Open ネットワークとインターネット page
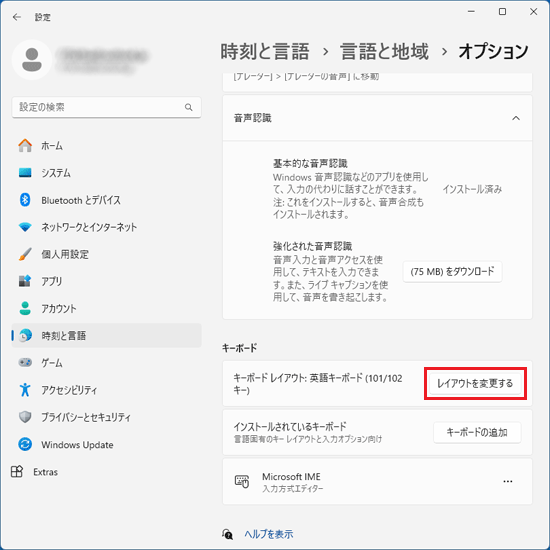Viewport: 550px width, 550px height. pyautogui.click(x=106, y=227)
